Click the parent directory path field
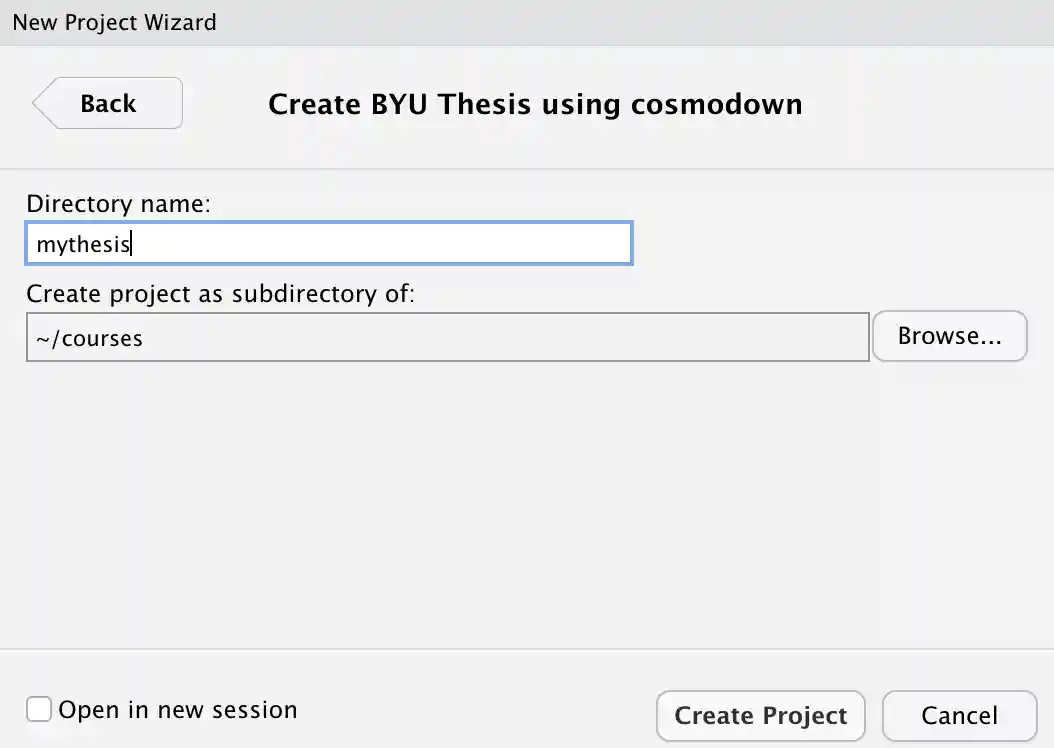Screen dimensions: 1054x748 [447, 338]
